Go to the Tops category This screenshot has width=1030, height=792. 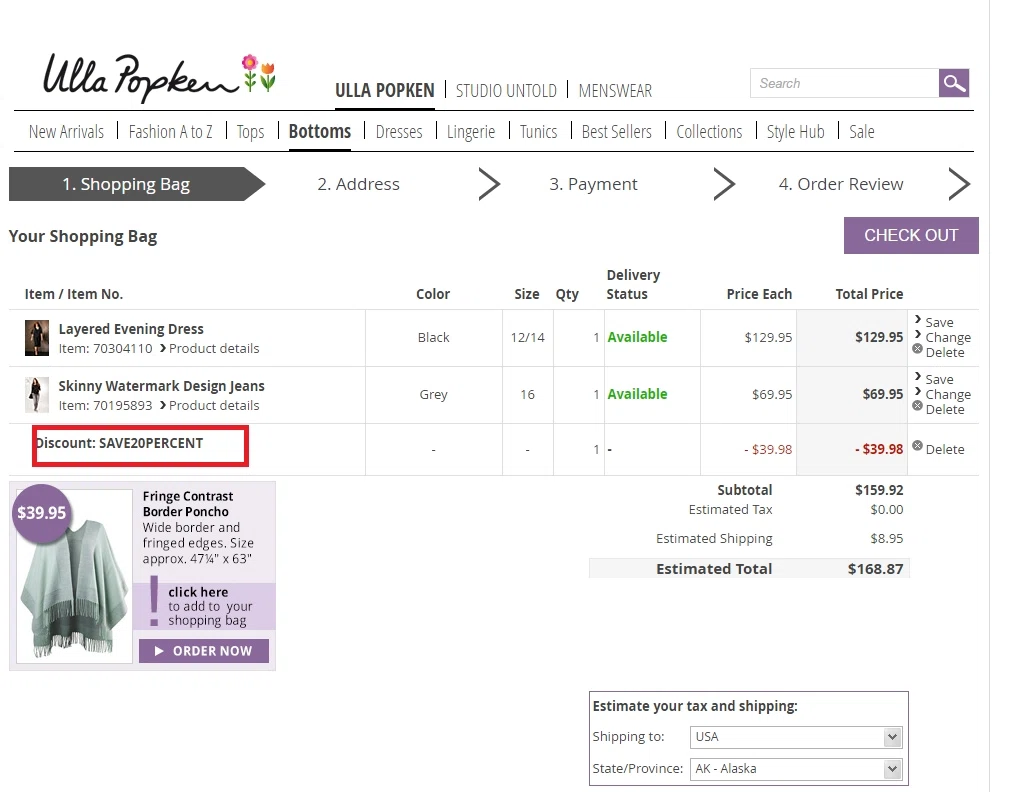(250, 132)
